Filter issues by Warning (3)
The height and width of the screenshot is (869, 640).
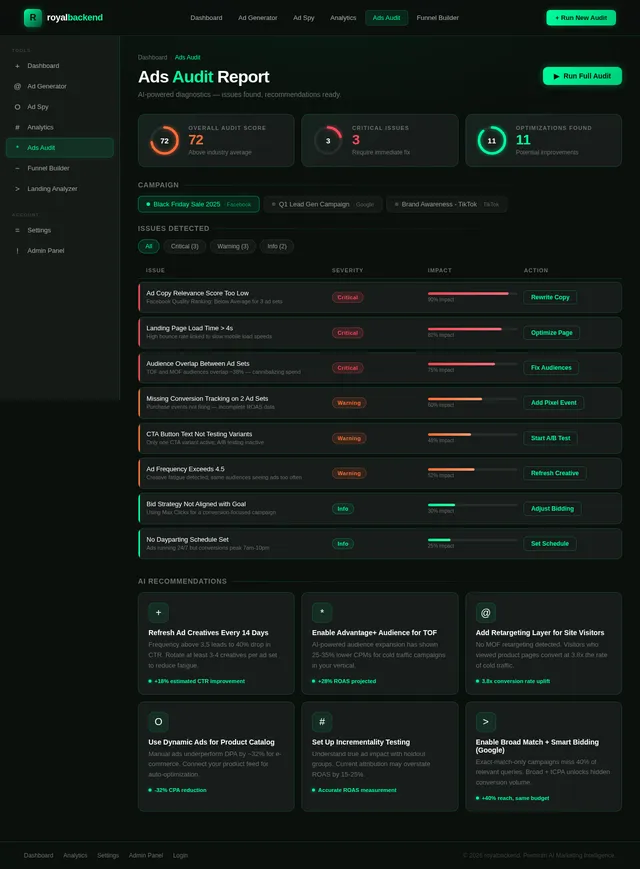pos(233,246)
